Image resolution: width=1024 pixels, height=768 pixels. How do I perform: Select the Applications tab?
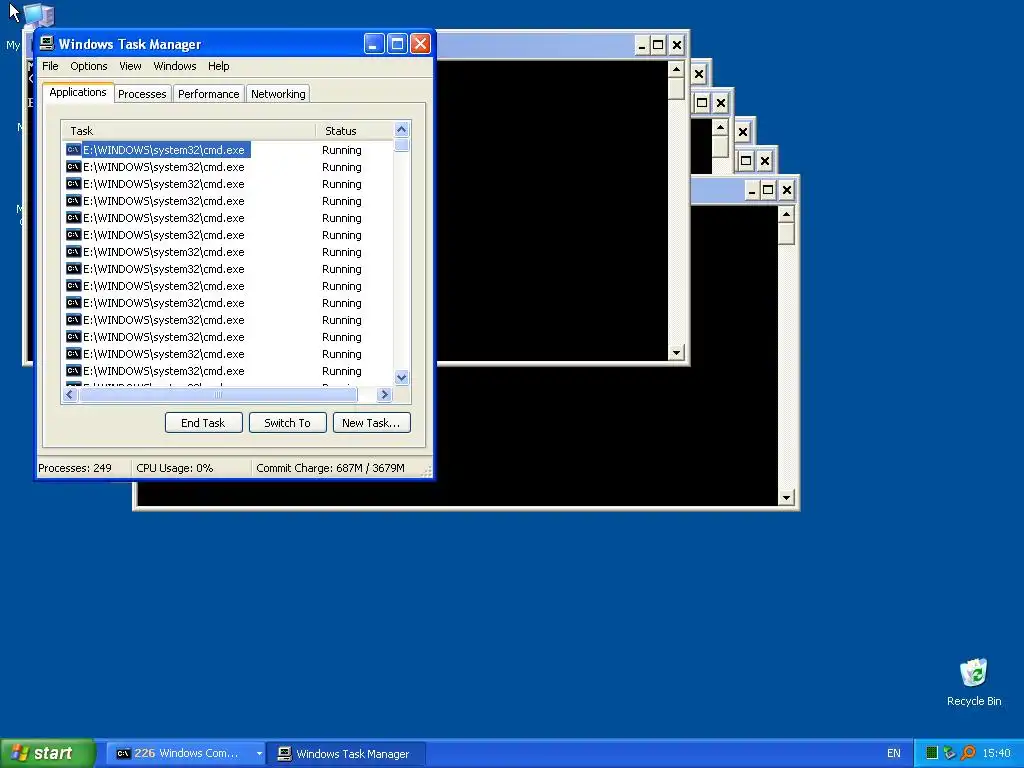(x=78, y=92)
